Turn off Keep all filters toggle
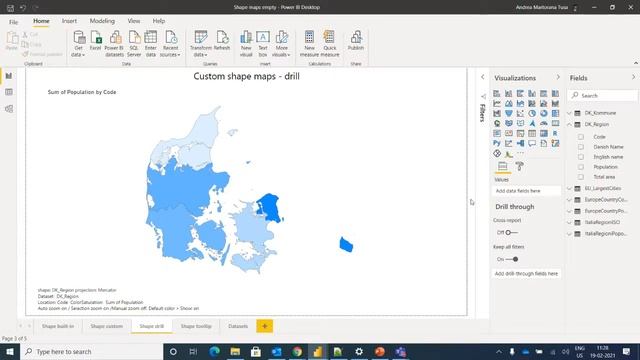 [x=512, y=259]
